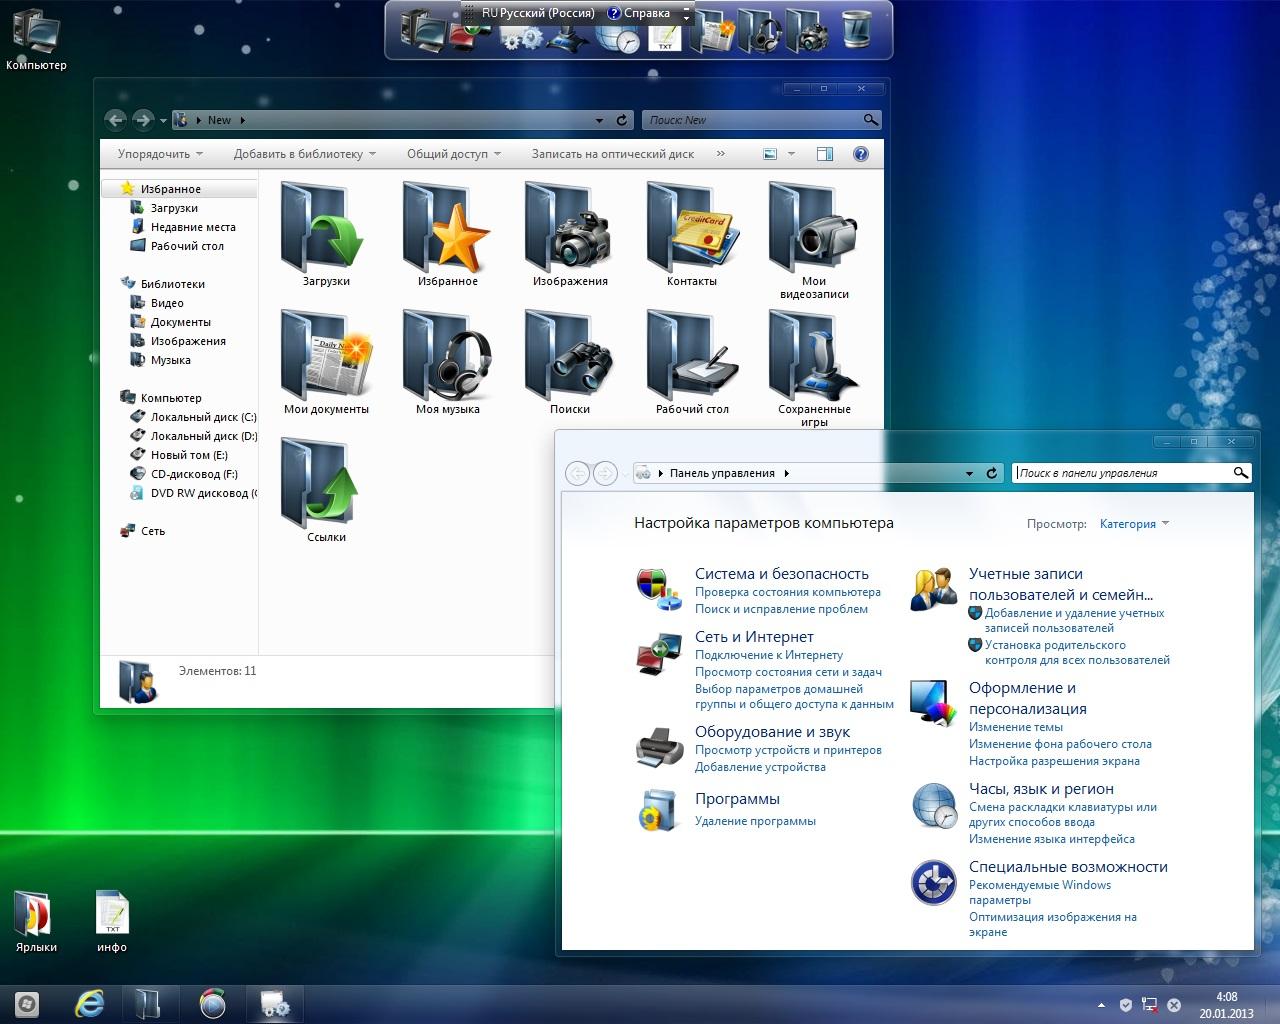Click the Recycle Bin icon in top dock
The width and height of the screenshot is (1280, 1024).
[856, 30]
